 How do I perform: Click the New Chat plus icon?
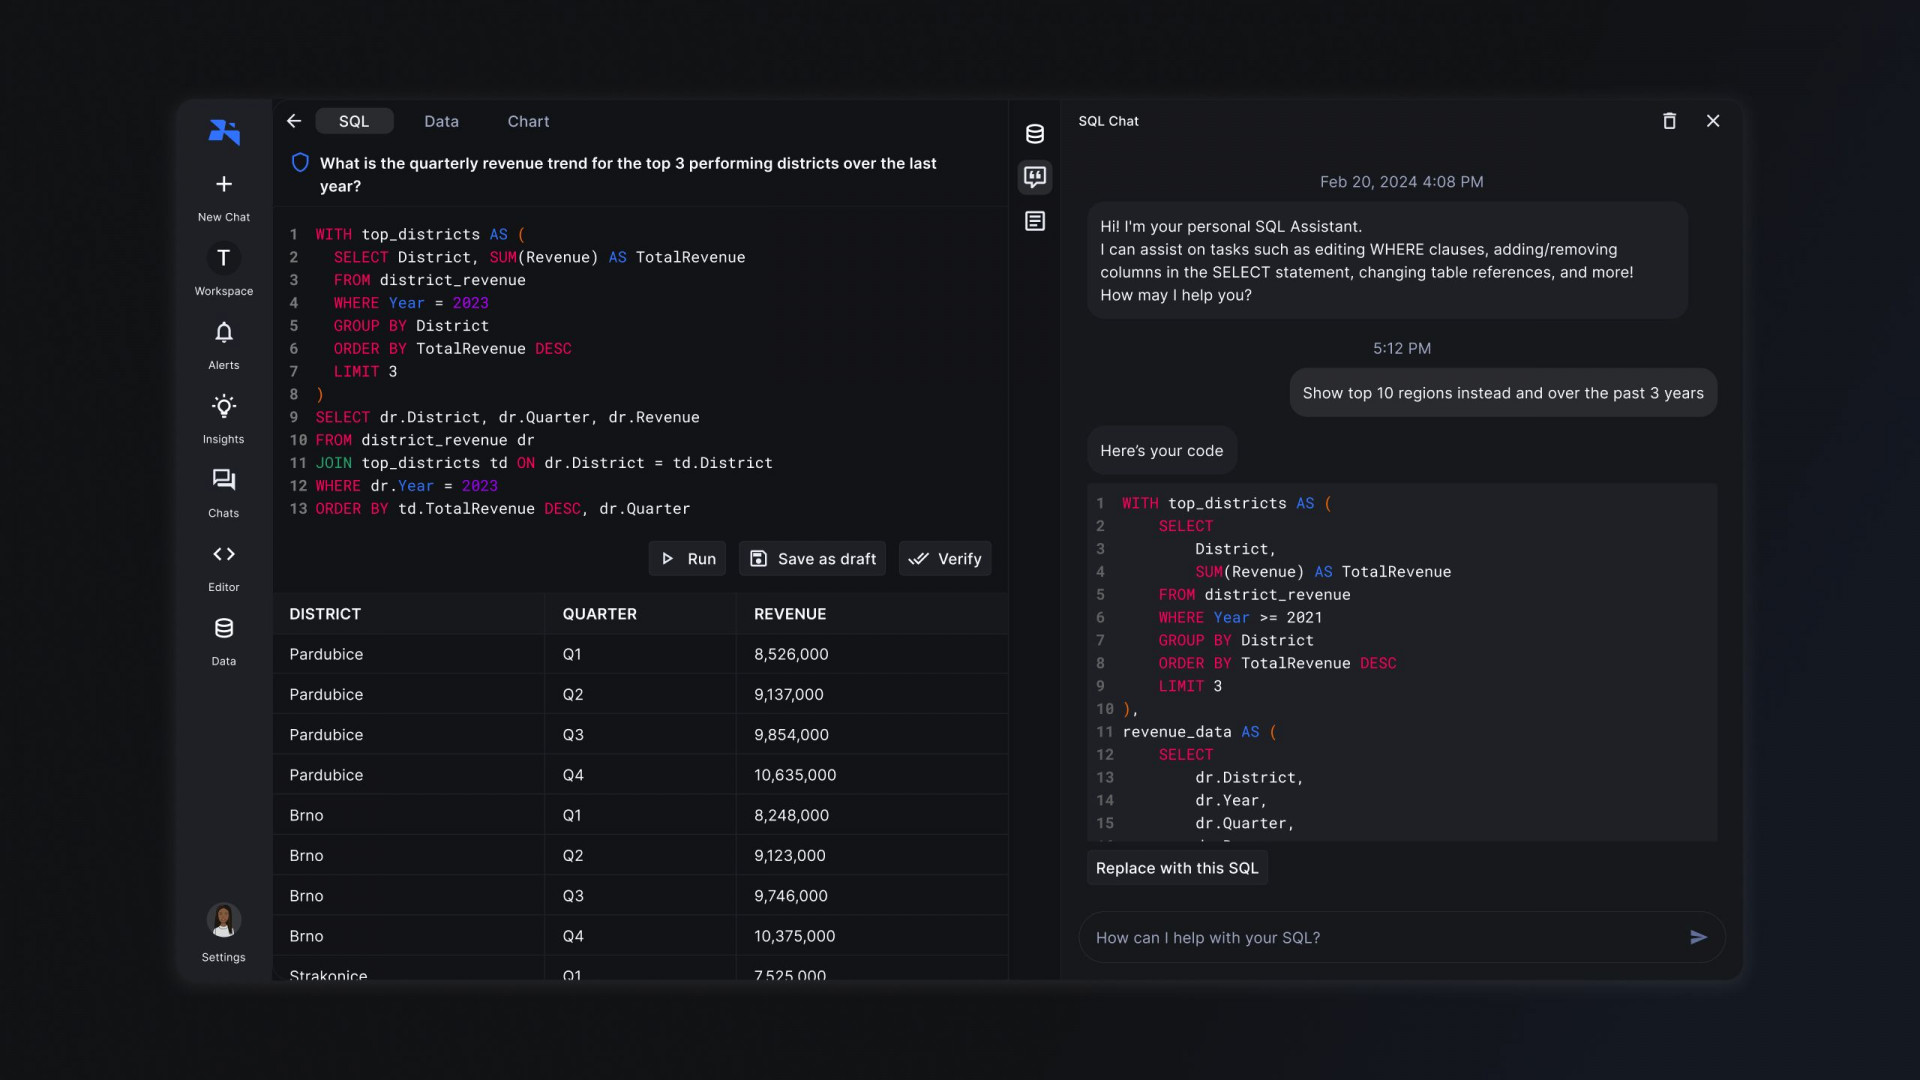pos(224,184)
